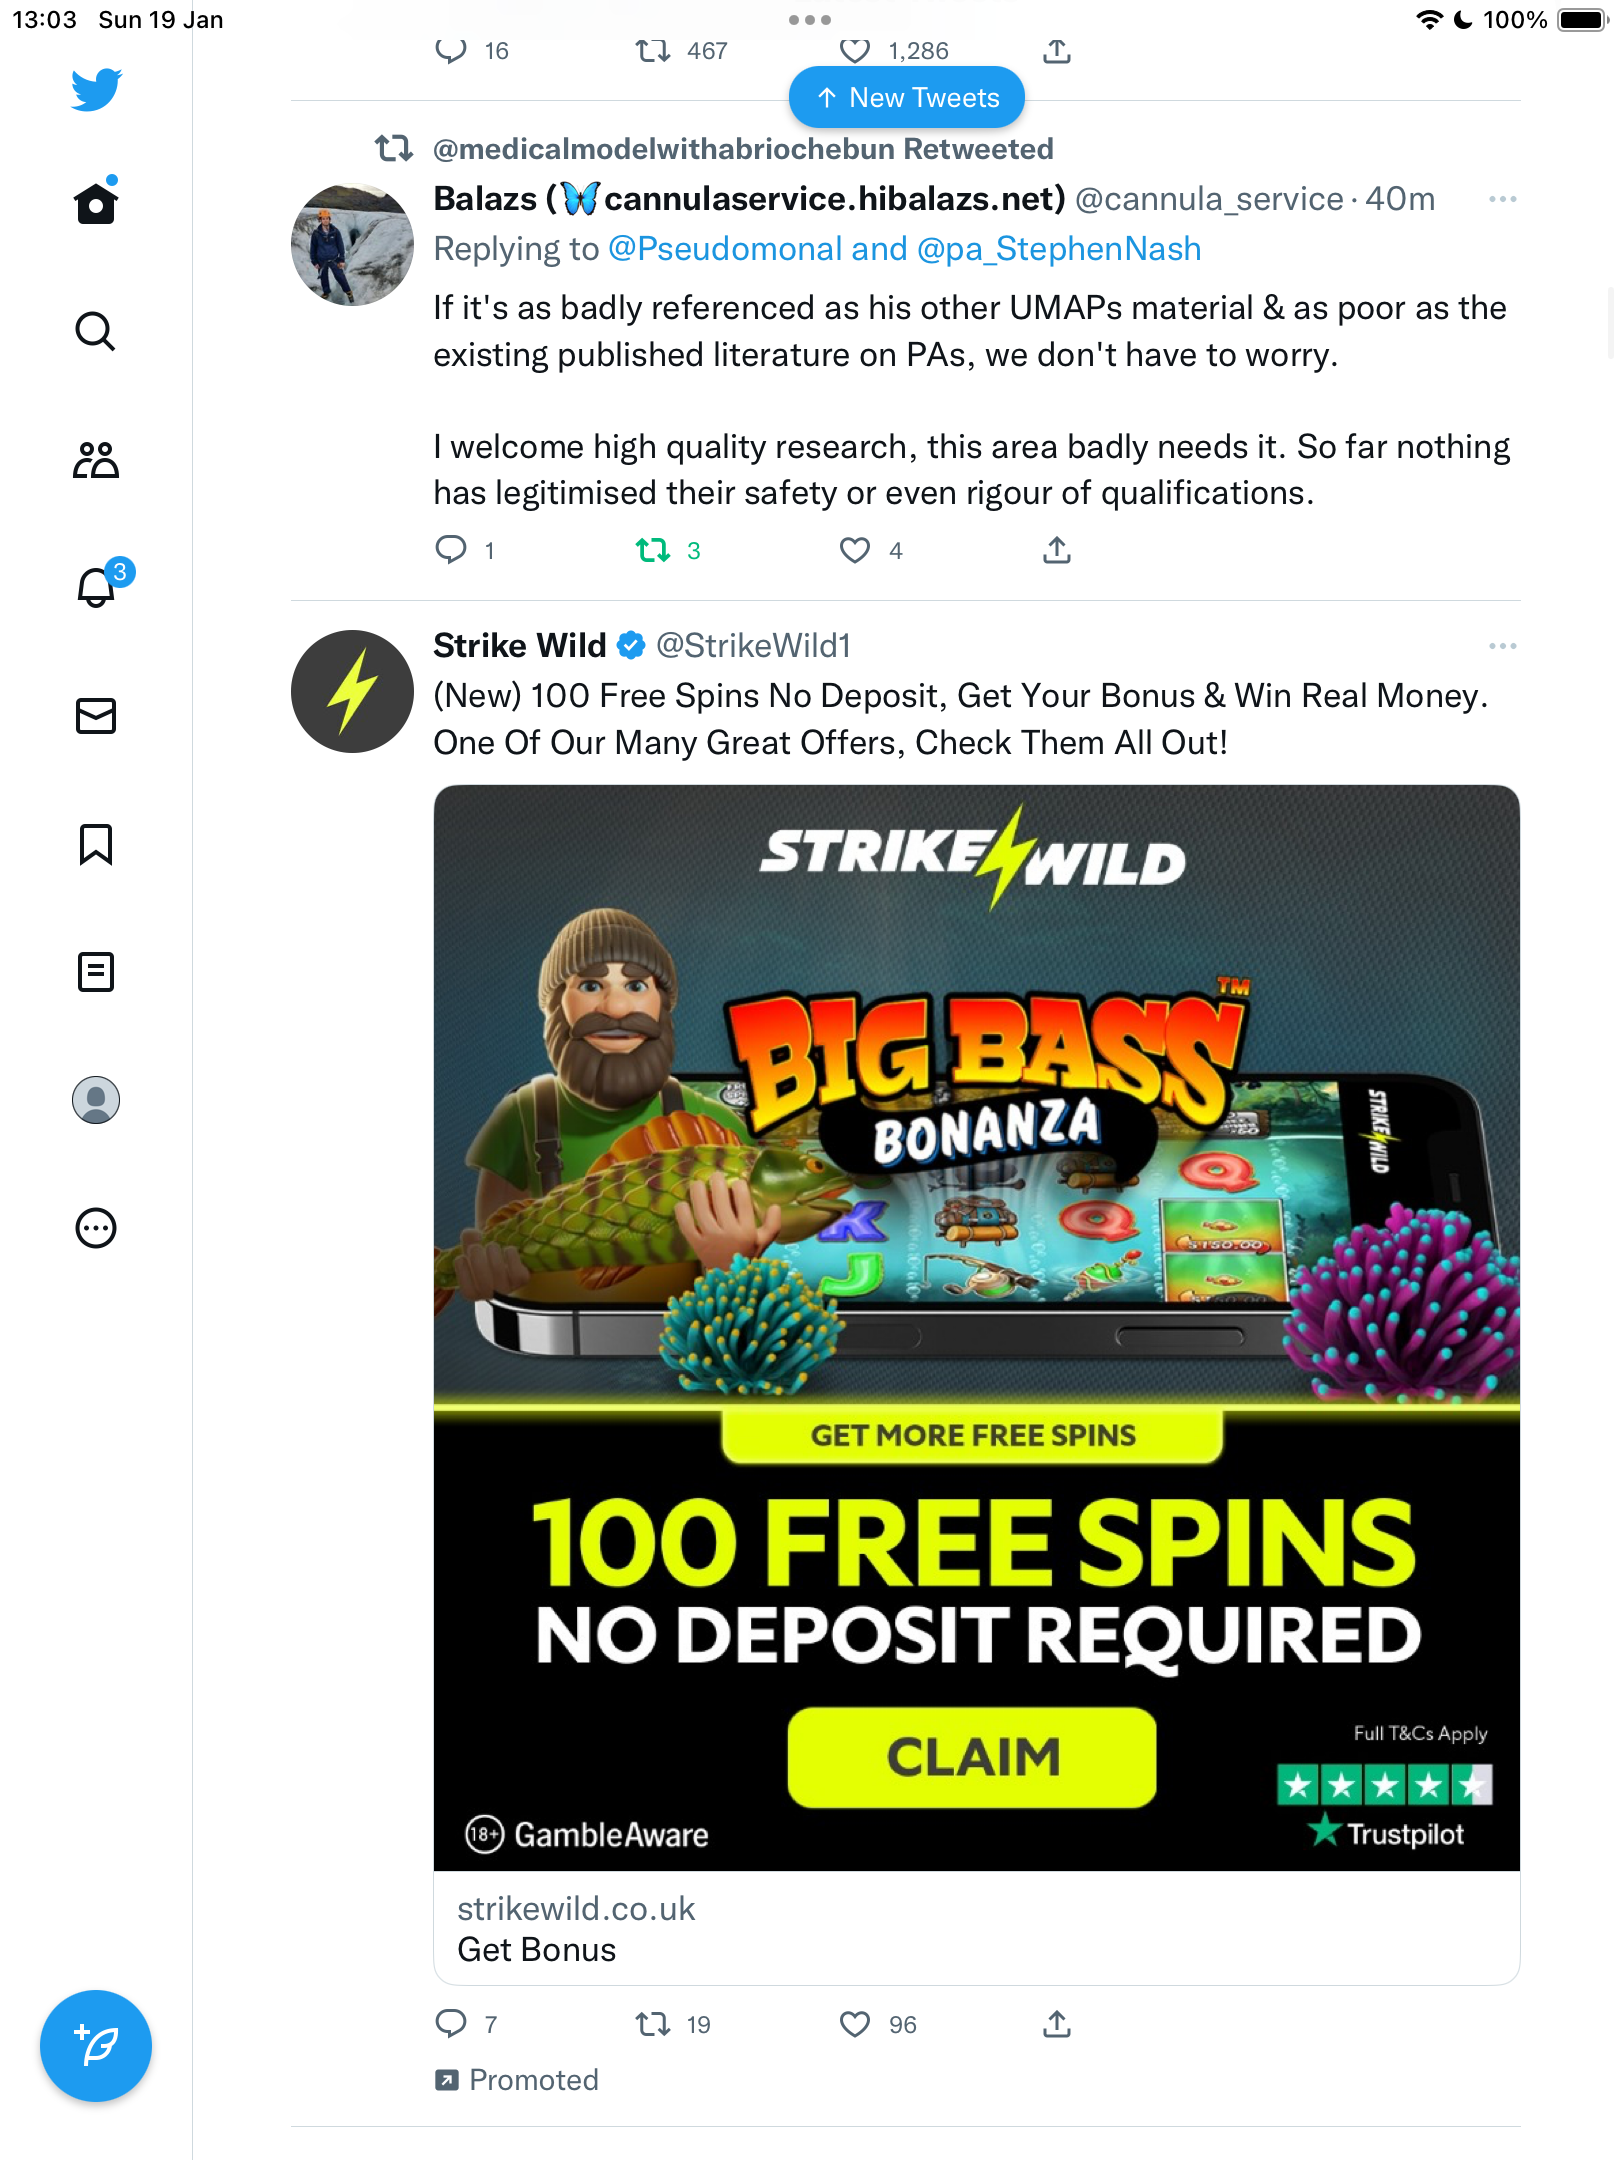1620x2160 pixels.
Task: Load New Tweets pill button
Action: (x=907, y=97)
